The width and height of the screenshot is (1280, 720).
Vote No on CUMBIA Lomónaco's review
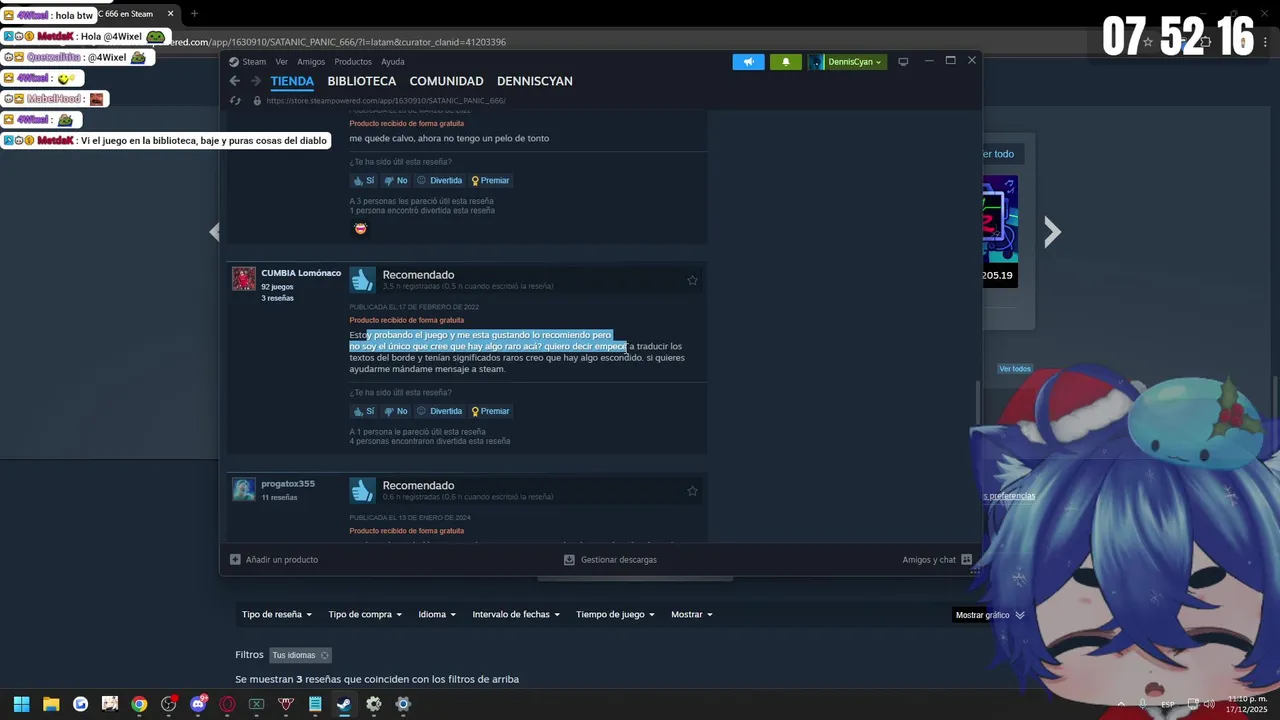pos(396,411)
